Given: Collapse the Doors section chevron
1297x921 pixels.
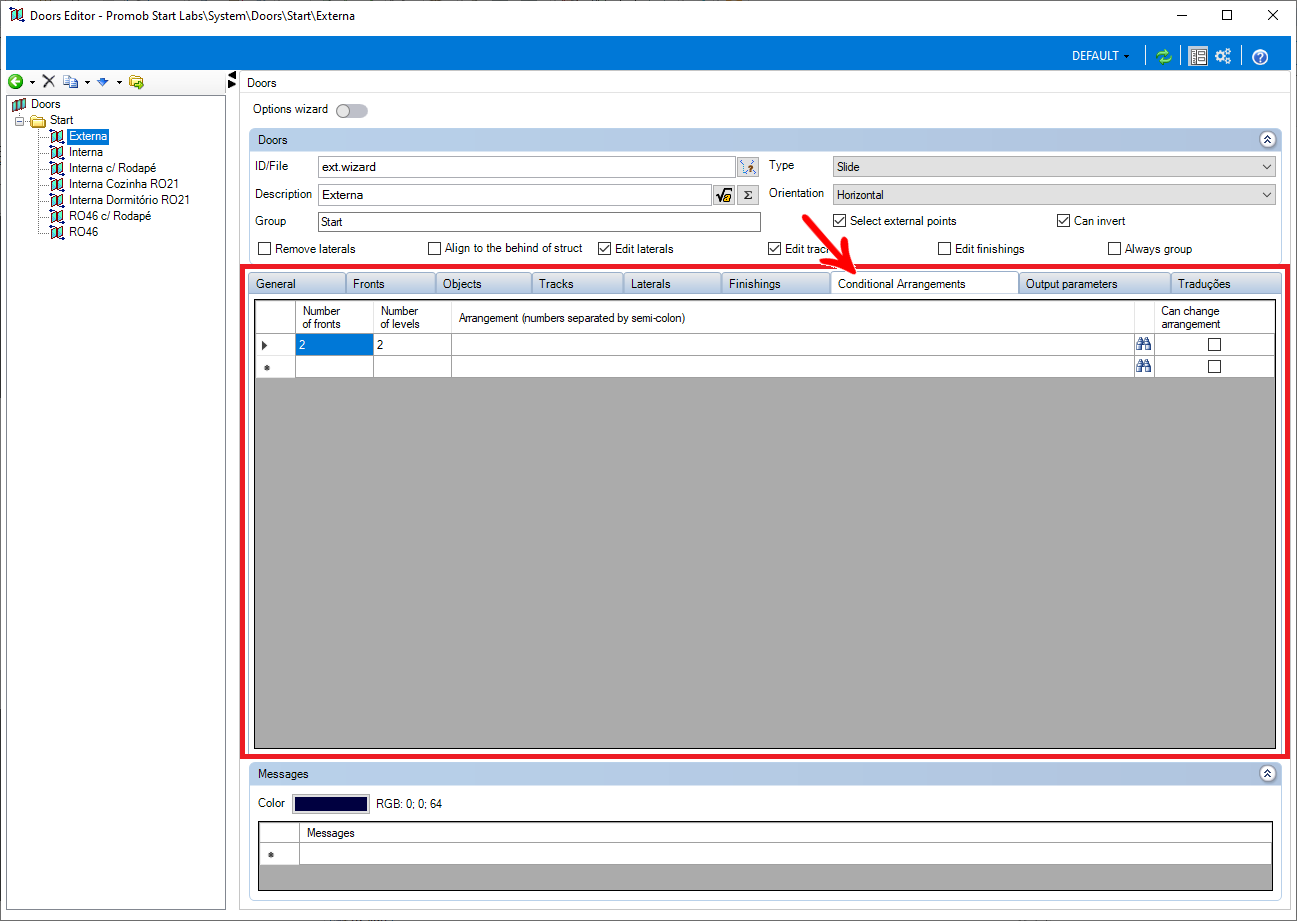Looking at the screenshot, I should 1267,140.
